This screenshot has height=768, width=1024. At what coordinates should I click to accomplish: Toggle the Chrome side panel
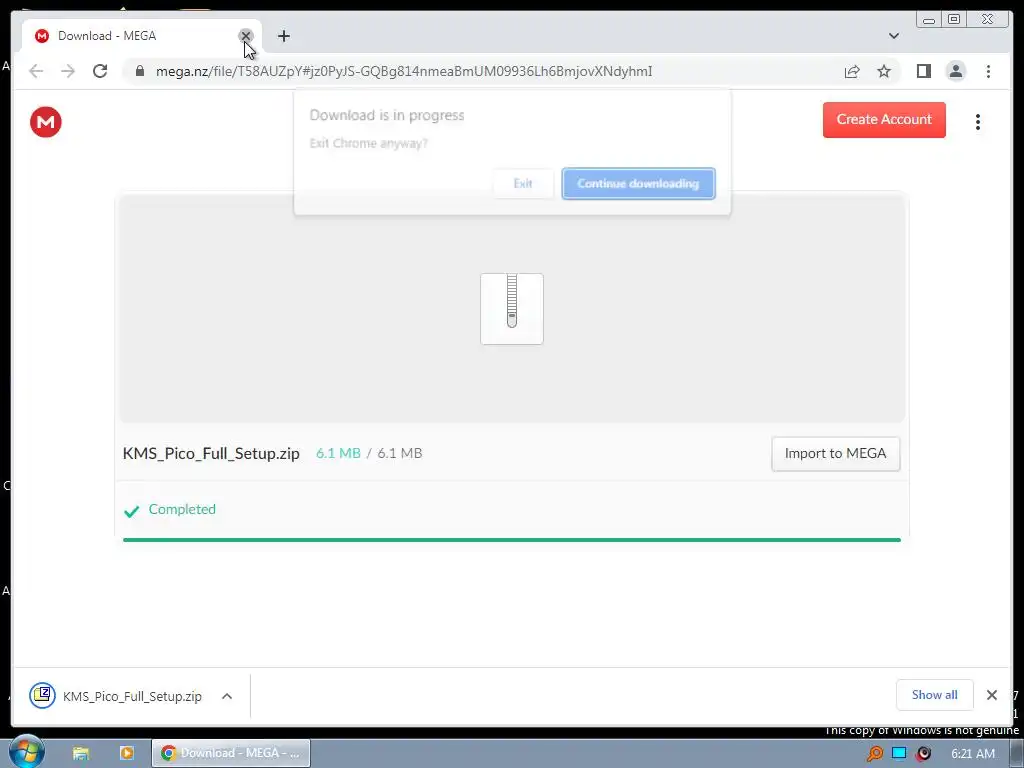tap(923, 71)
